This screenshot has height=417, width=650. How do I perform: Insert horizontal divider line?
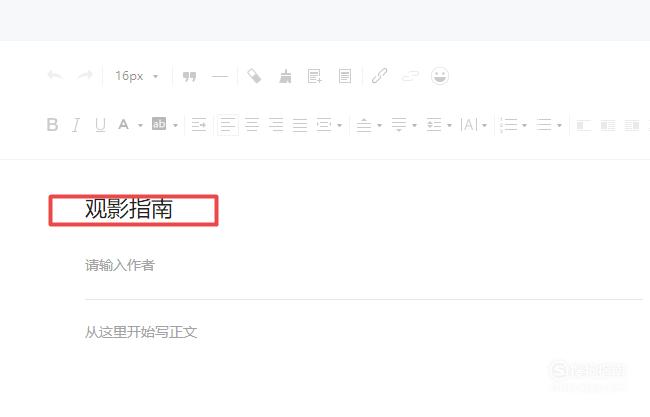click(220, 76)
